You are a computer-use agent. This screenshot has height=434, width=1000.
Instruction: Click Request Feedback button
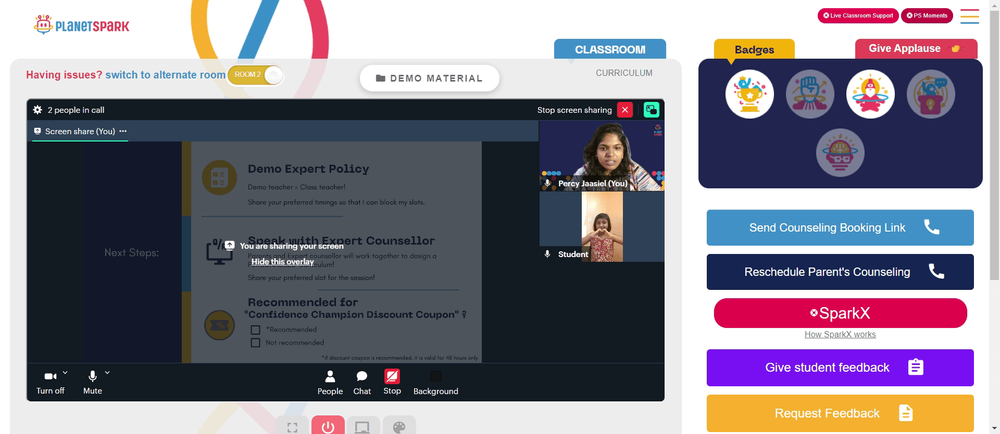[x=840, y=413]
